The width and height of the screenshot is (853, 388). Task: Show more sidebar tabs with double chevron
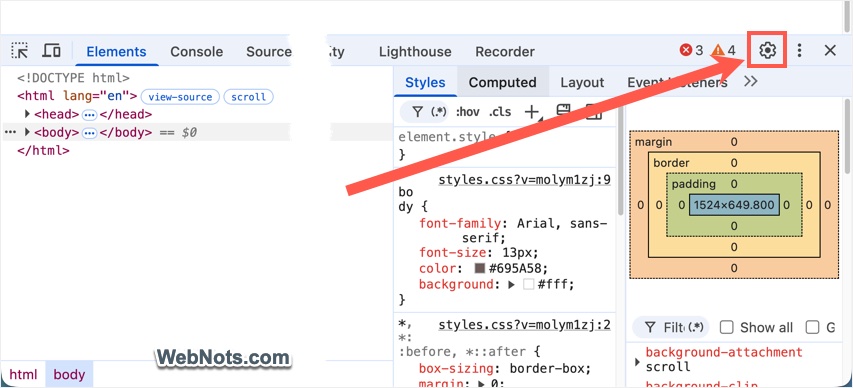click(x=751, y=82)
